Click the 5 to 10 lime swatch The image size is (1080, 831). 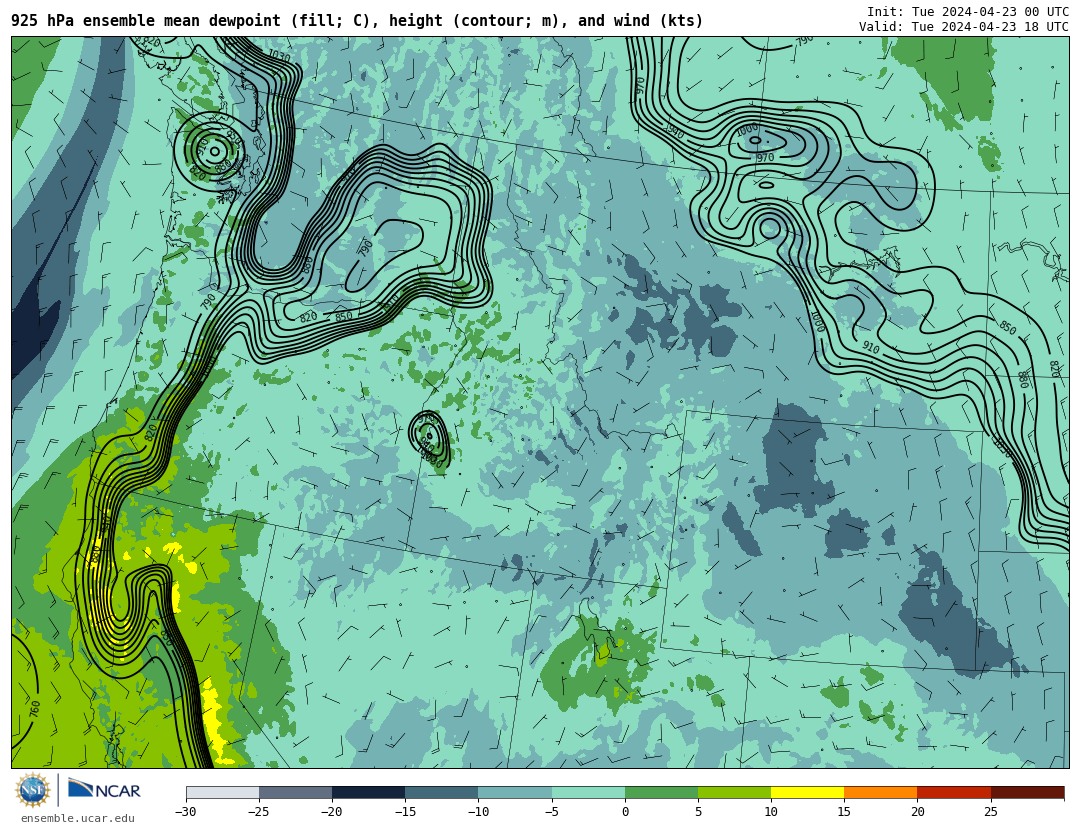pos(734,793)
